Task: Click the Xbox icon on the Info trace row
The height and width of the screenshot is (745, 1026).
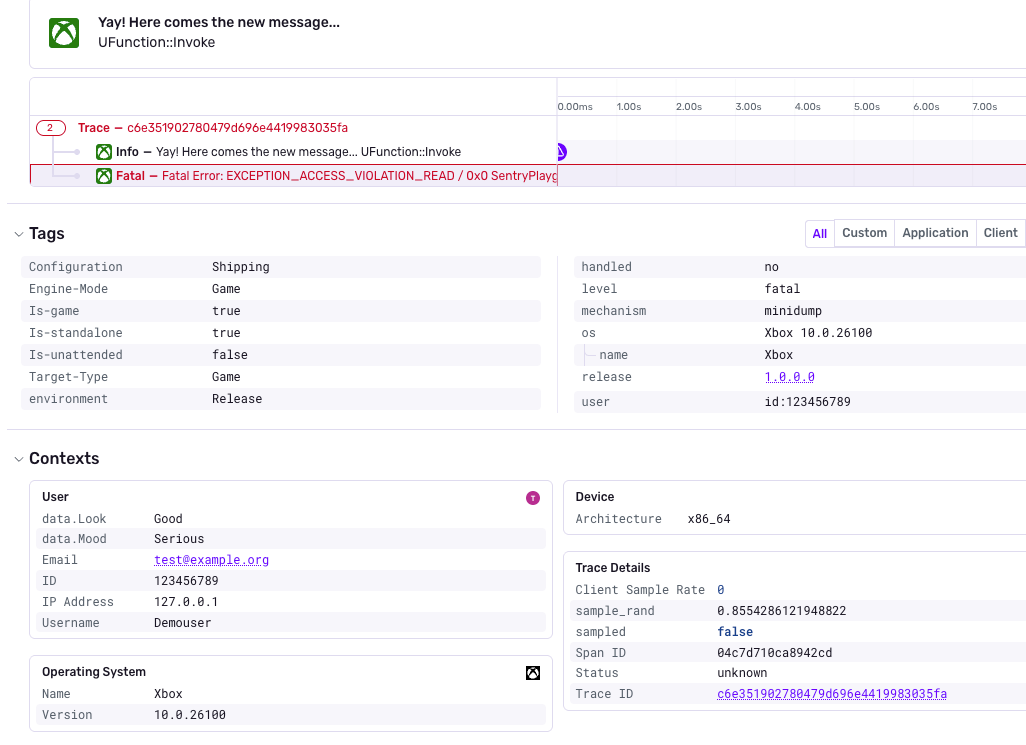Action: (x=103, y=152)
